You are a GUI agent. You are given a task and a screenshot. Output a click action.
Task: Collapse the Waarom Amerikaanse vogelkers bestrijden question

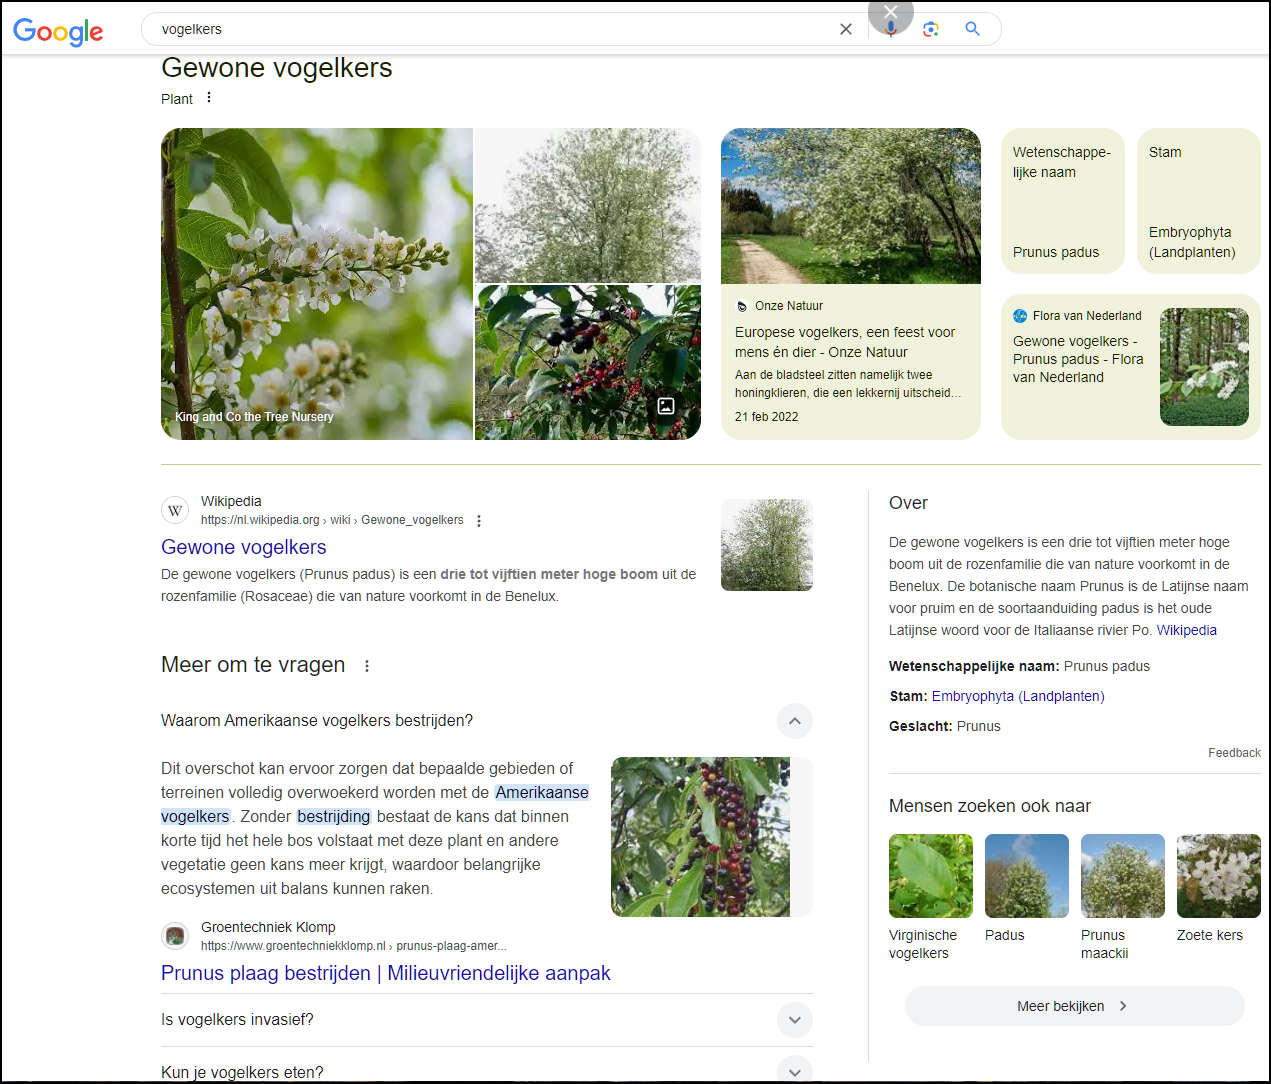coord(794,721)
